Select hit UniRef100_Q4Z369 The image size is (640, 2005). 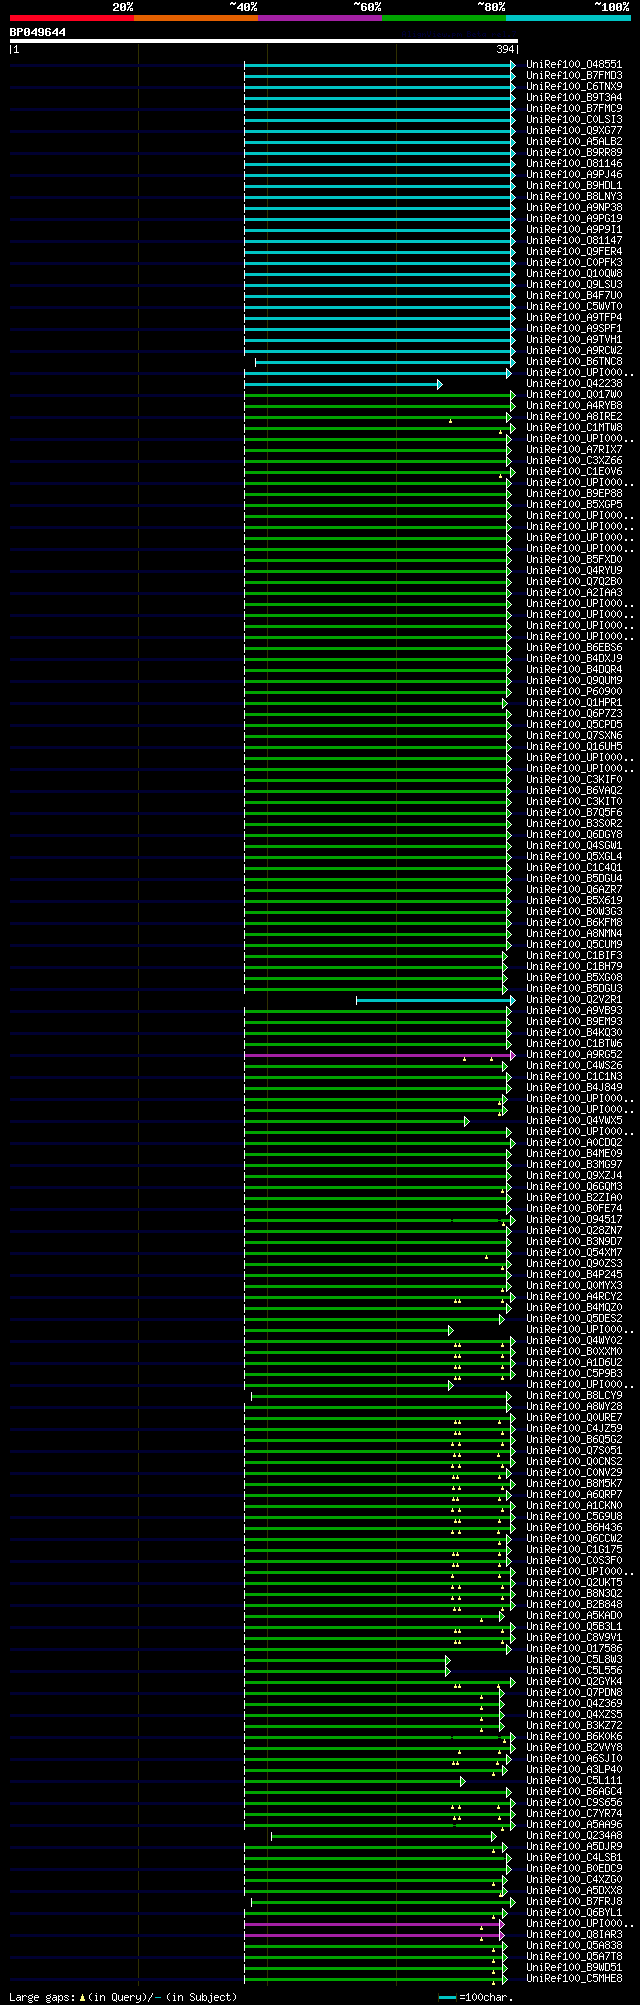tap(574, 1703)
